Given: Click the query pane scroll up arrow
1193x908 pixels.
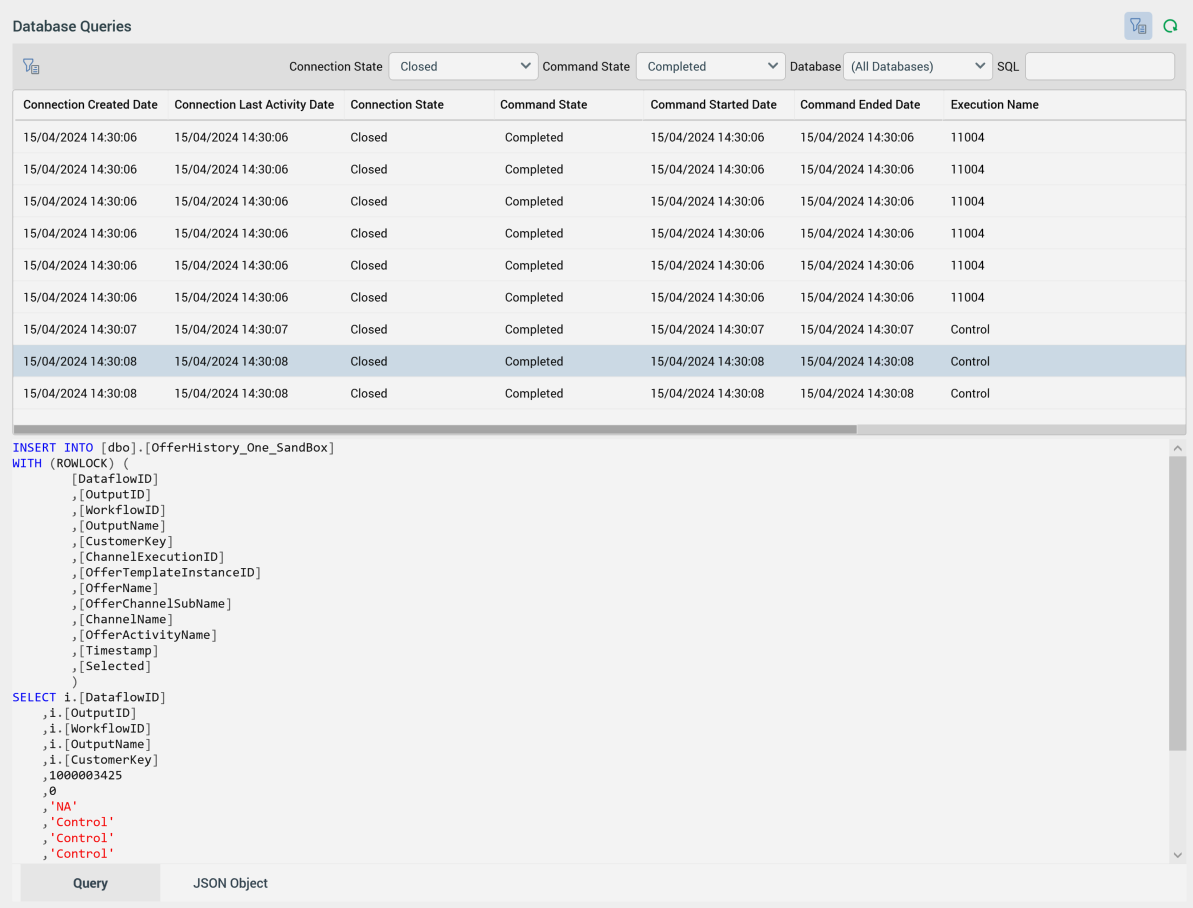Looking at the screenshot, I should [1177, 449].
